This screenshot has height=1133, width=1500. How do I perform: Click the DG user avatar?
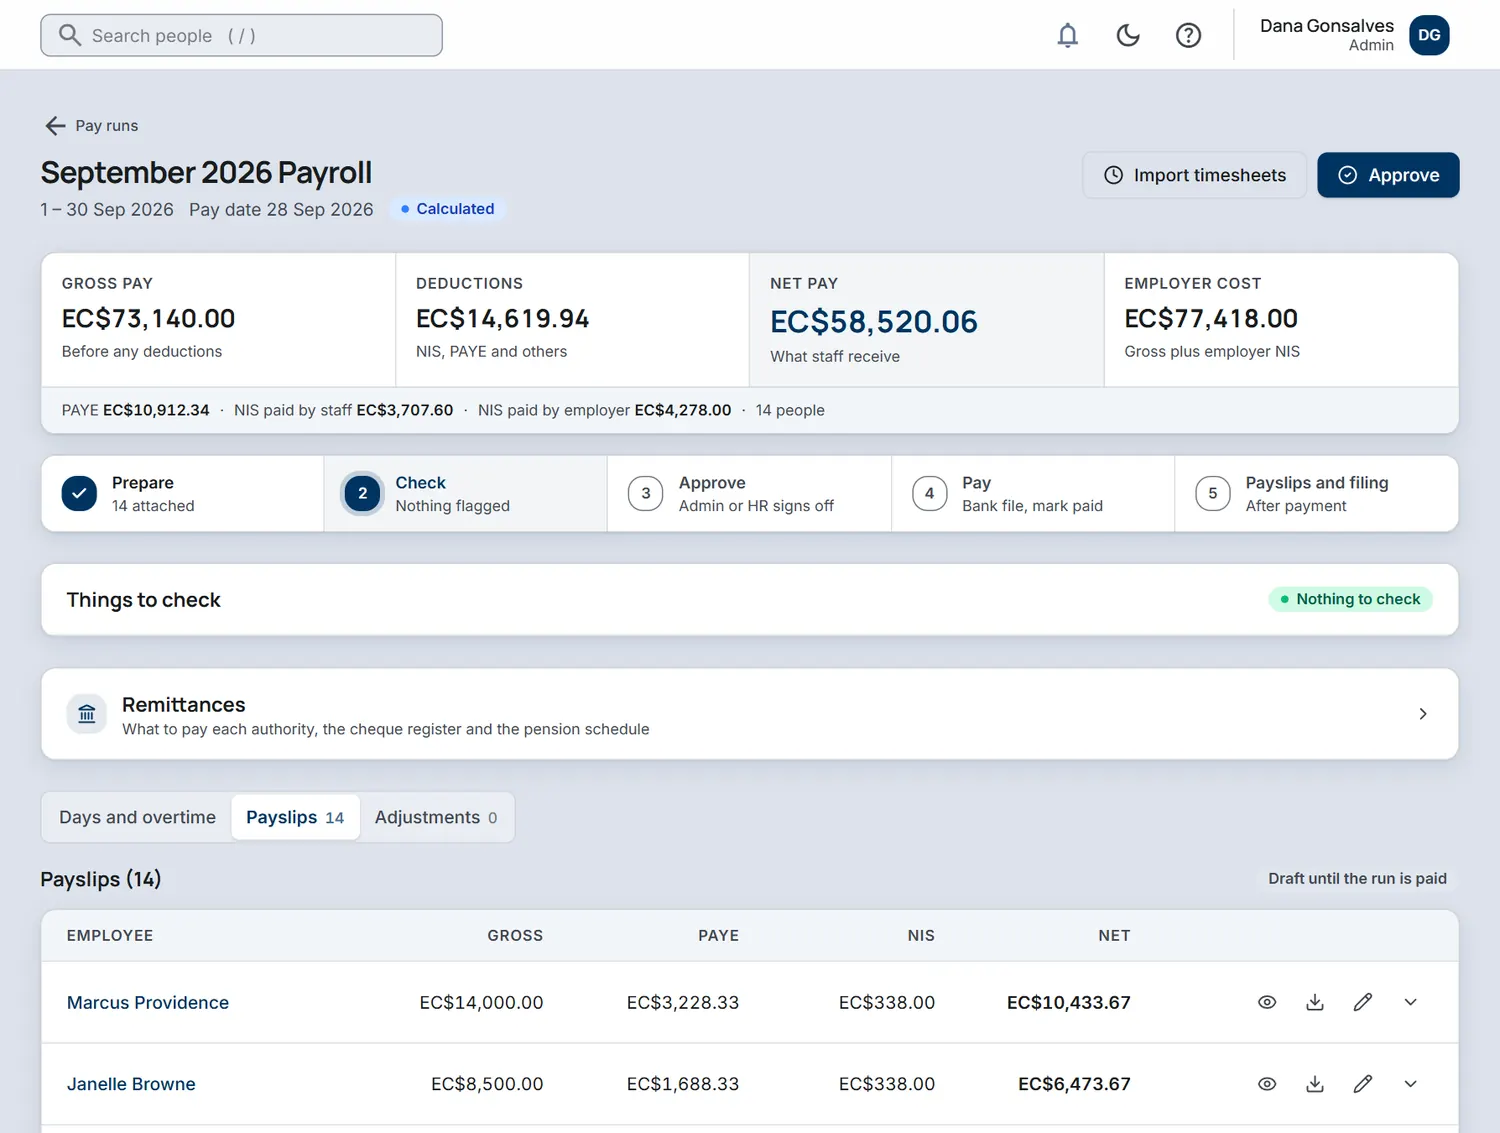(1429, 35)
